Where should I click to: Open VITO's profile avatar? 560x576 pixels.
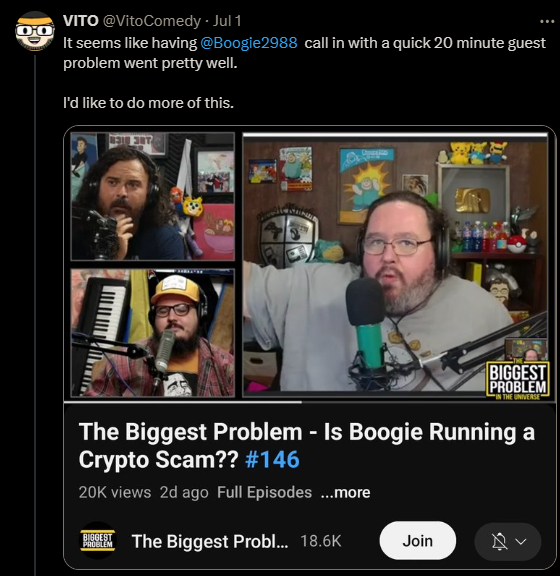click(x=35, y=31)
